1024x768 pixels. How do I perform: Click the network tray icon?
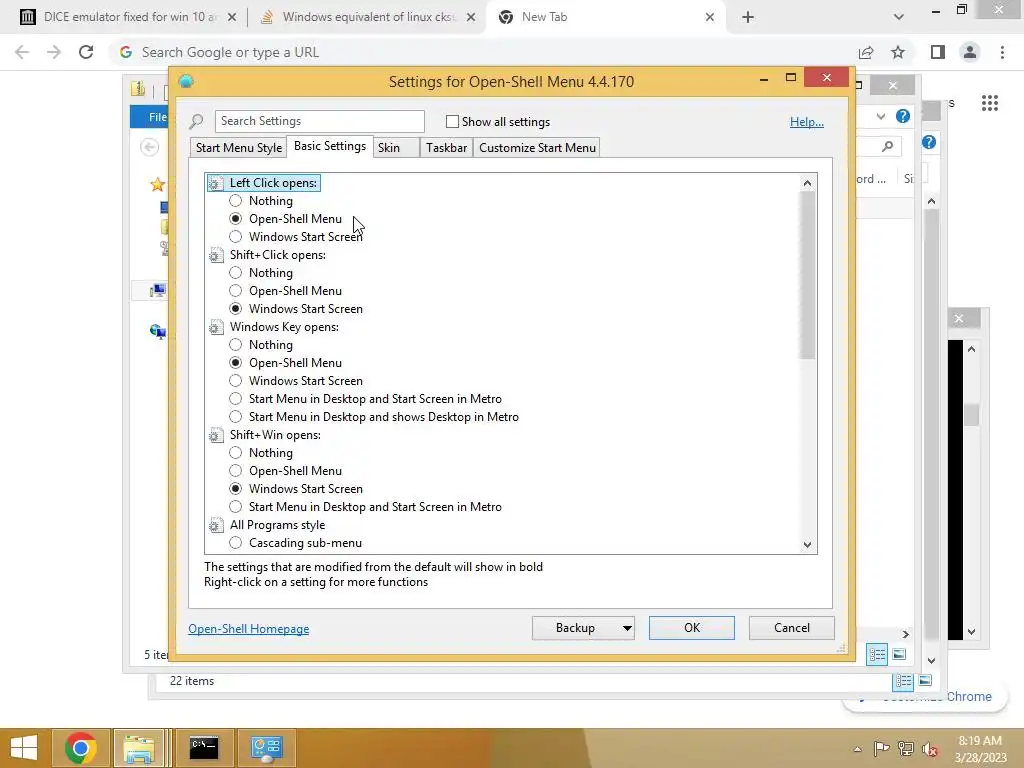pyautogui.click(x=906, y=748)
